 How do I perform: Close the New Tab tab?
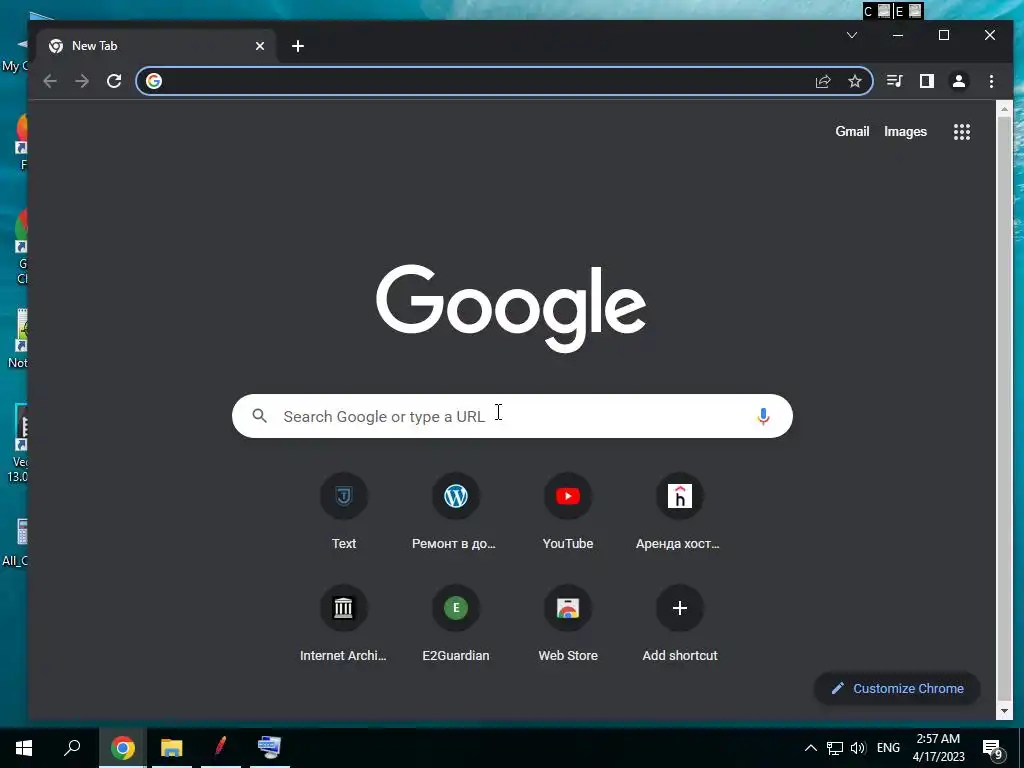[260, 46]
